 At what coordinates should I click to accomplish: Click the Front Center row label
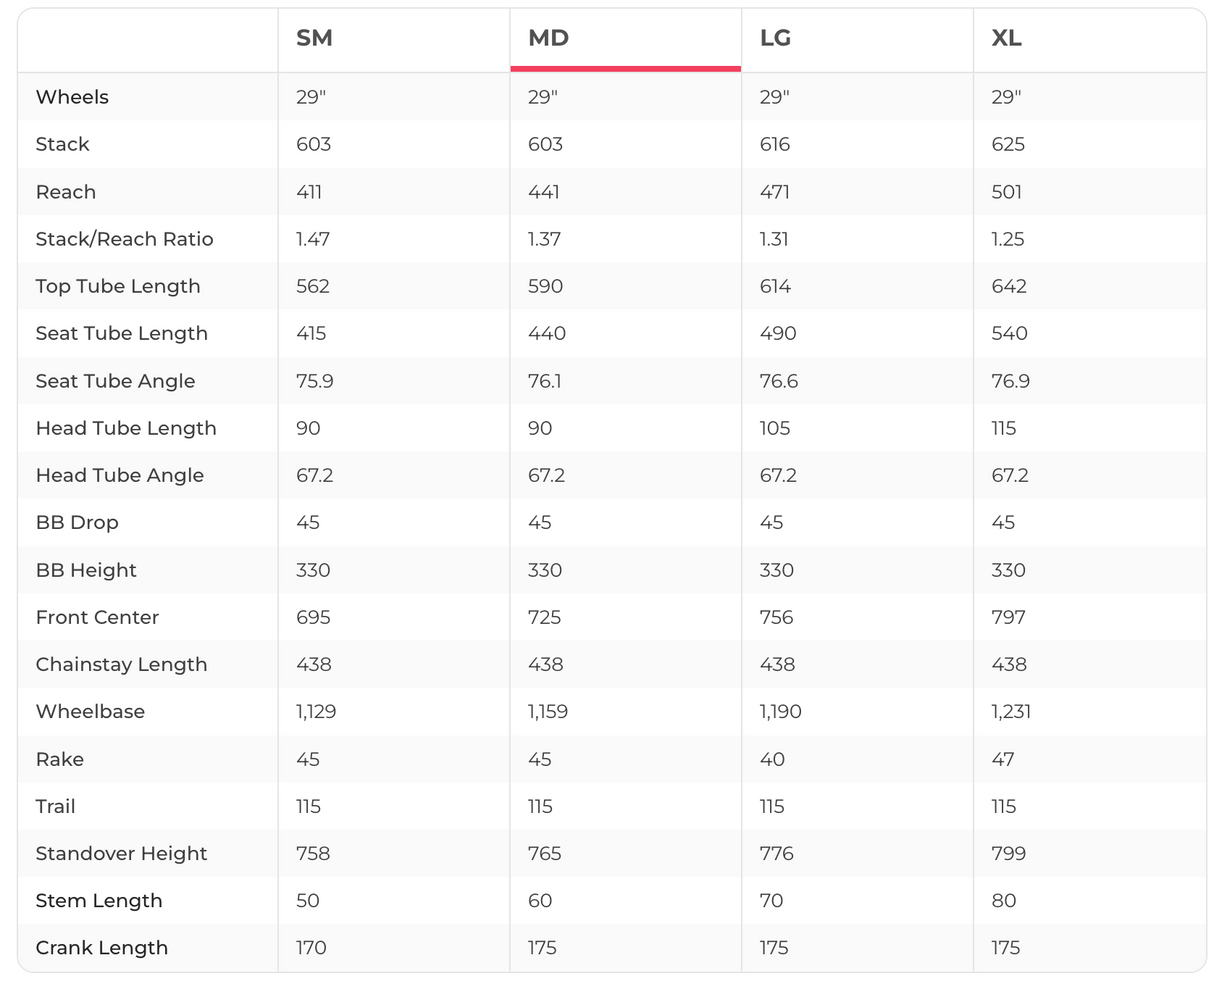[97, 617]
